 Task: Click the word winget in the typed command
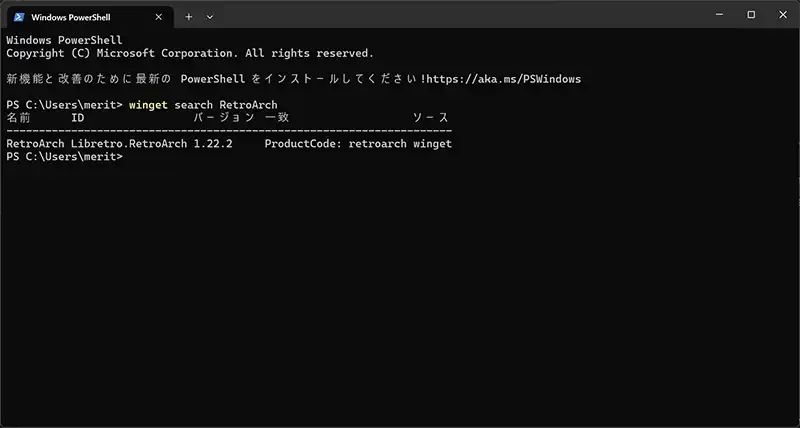[148, 104]
